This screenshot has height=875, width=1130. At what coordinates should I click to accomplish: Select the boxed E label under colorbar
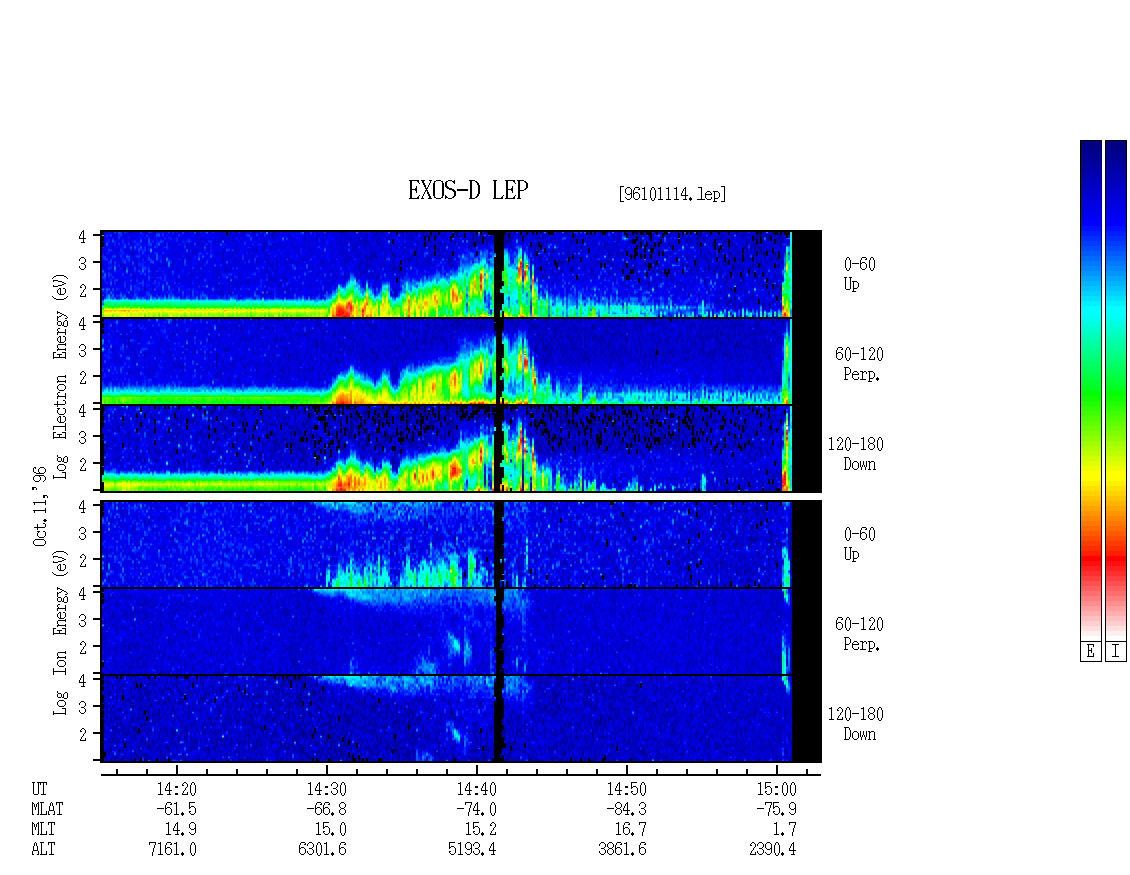point(1090,652)
